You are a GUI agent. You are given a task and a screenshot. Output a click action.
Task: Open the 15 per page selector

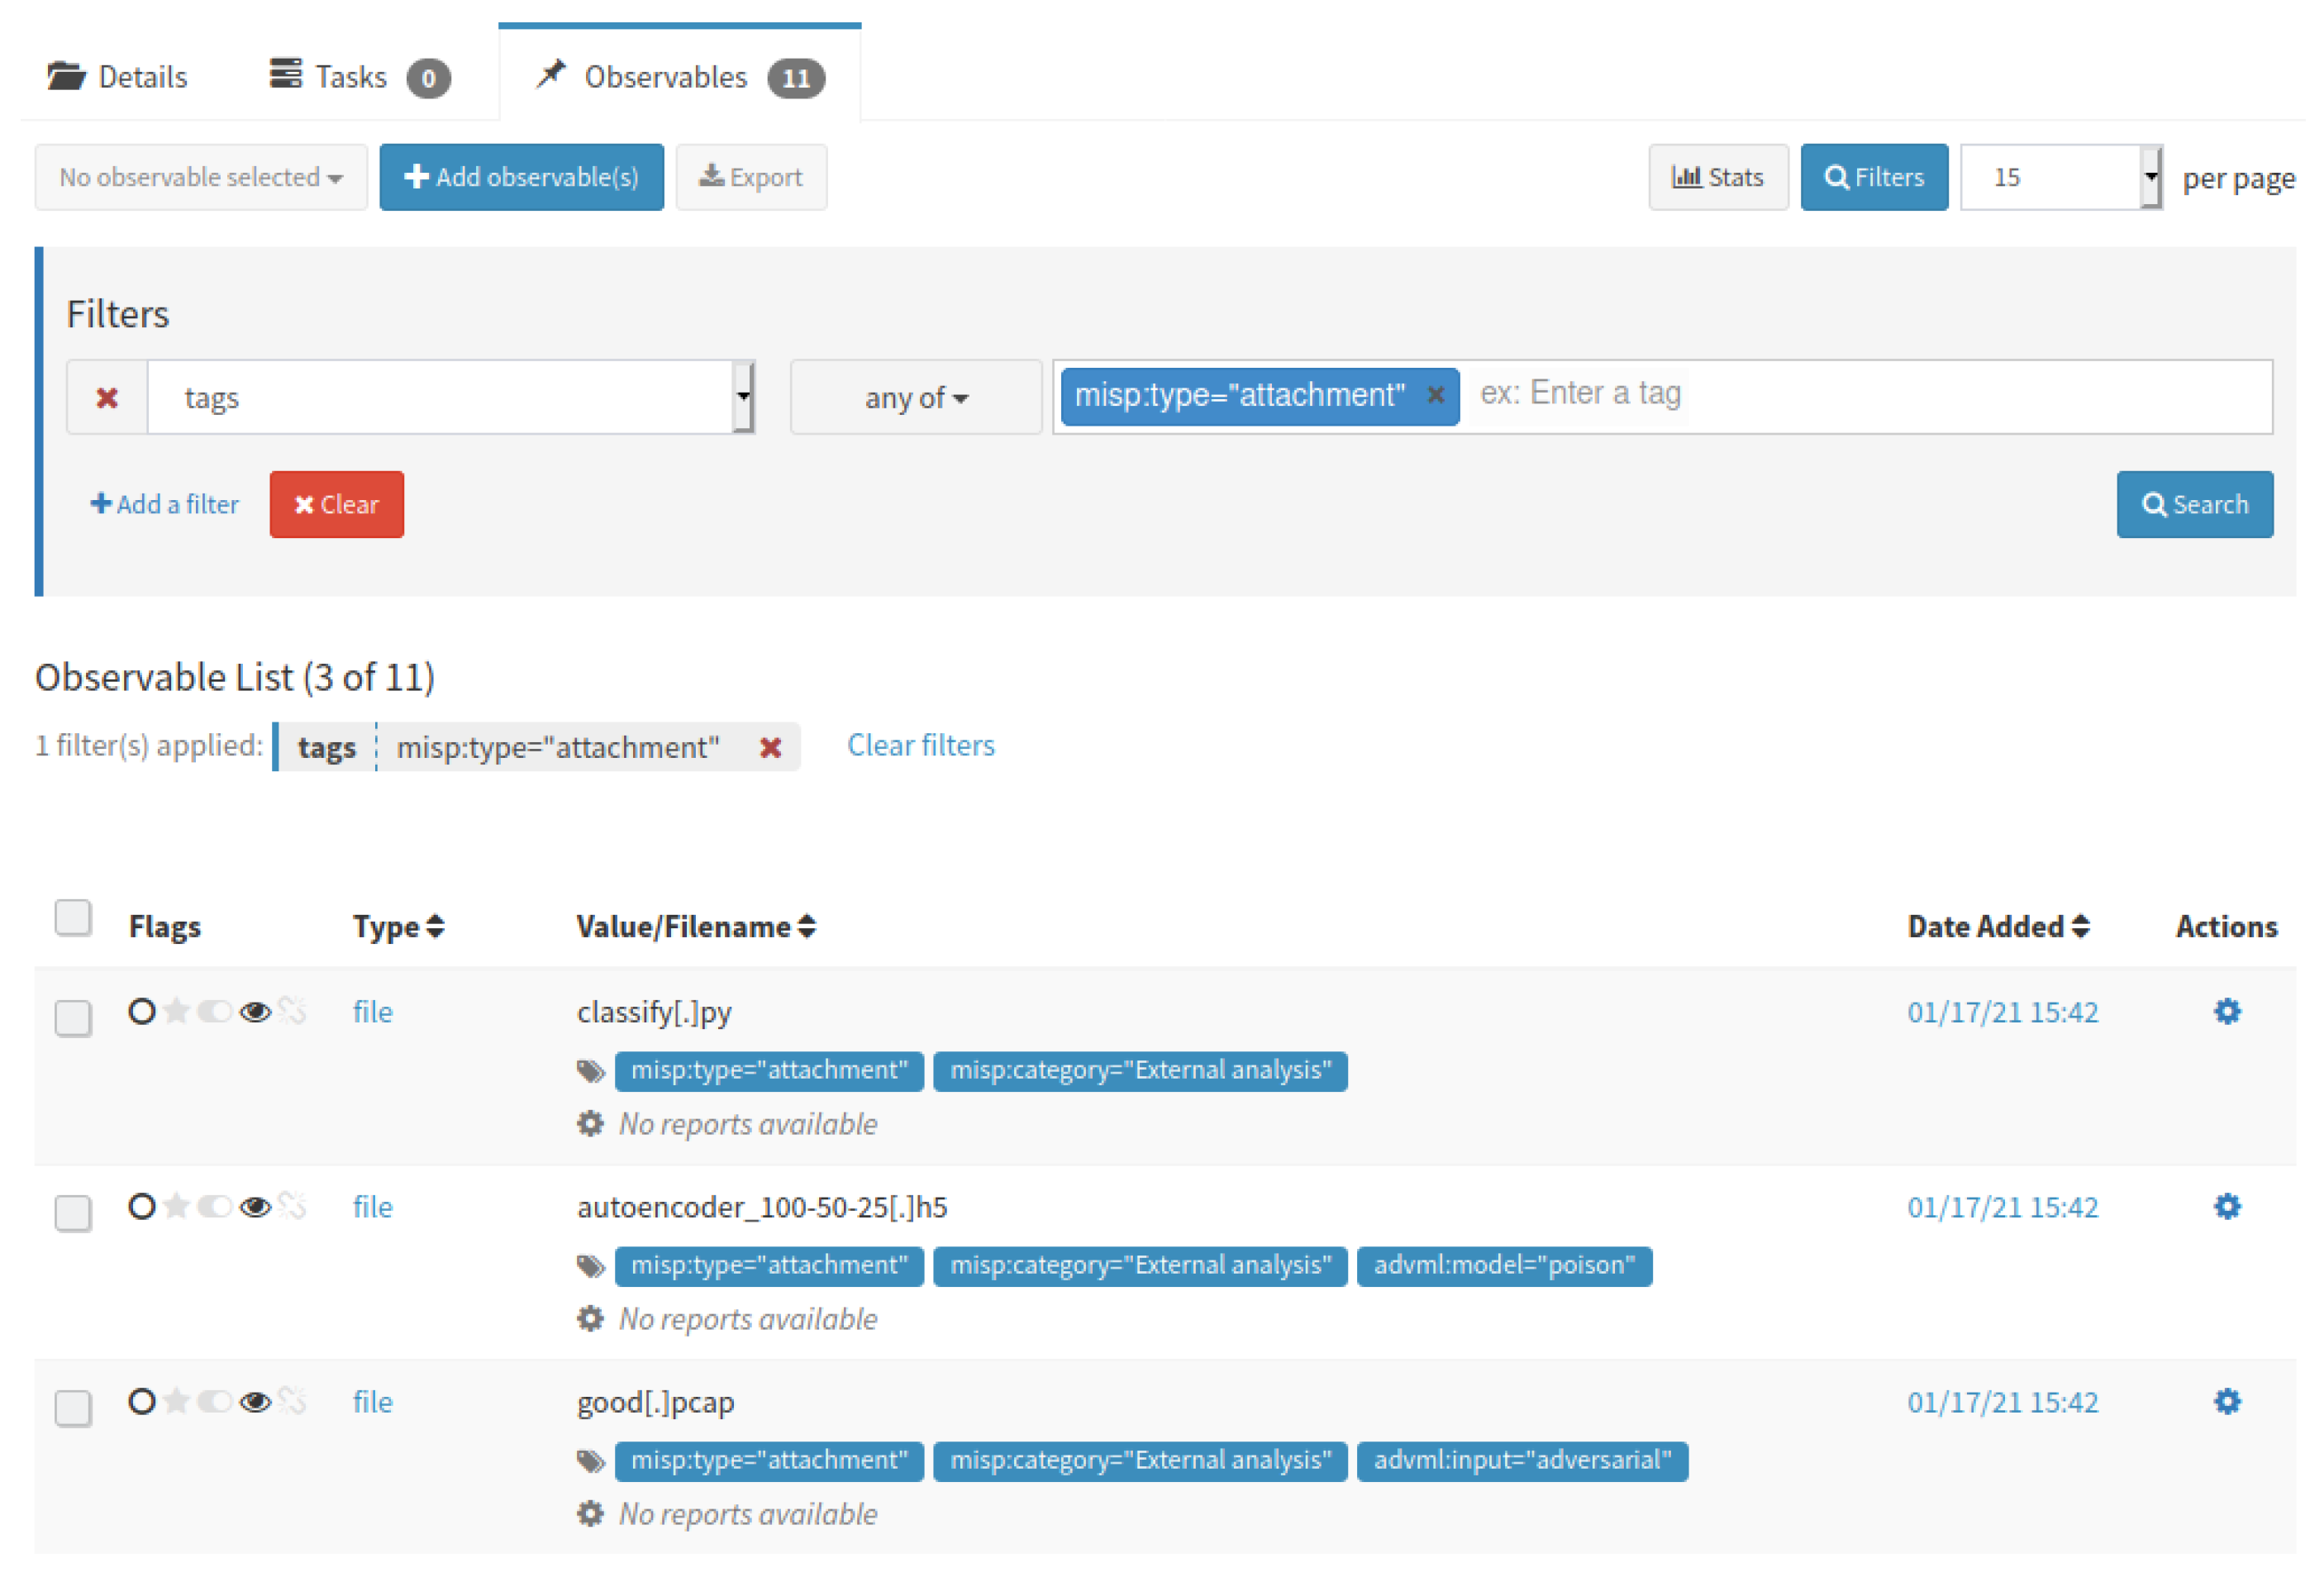(x=2060, y=177)
